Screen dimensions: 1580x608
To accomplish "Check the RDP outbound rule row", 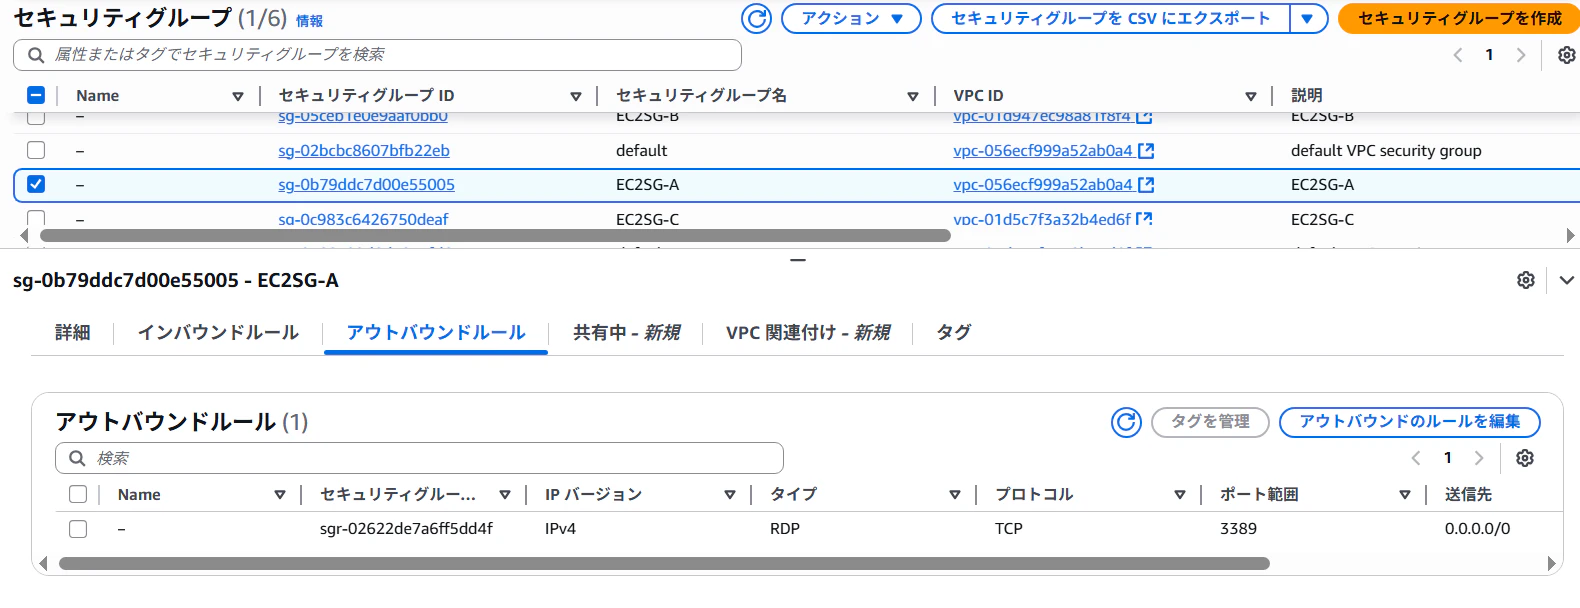I will [78, 529].
